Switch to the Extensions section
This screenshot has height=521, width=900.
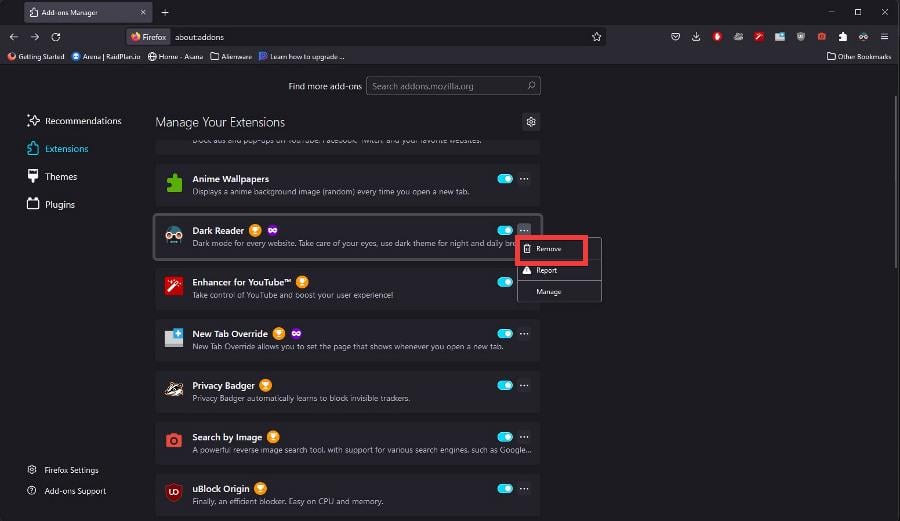pos(57,148)
